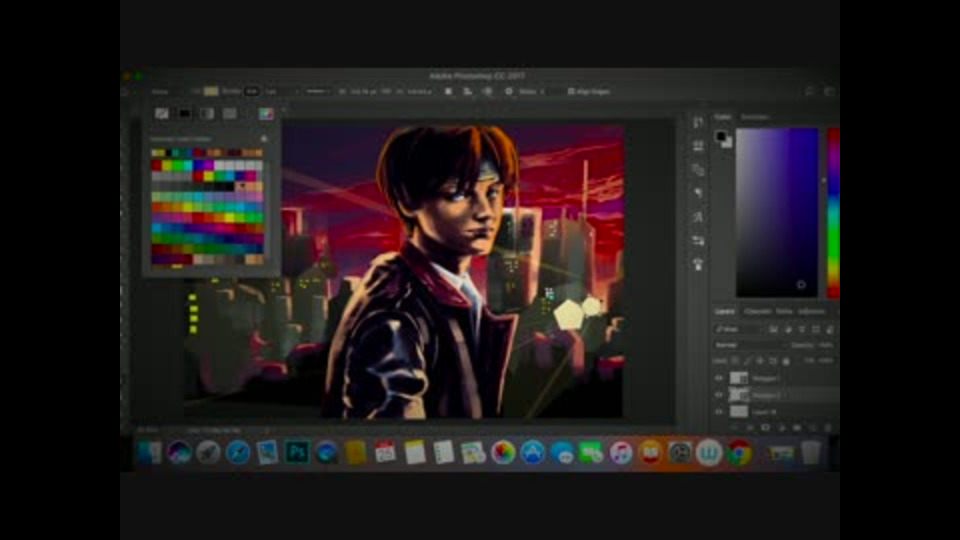The width and height of the screenshot is (960, 540).
Task: Select the Polygon 1 layer thumbnail
Action: click(x=739, y=378)
